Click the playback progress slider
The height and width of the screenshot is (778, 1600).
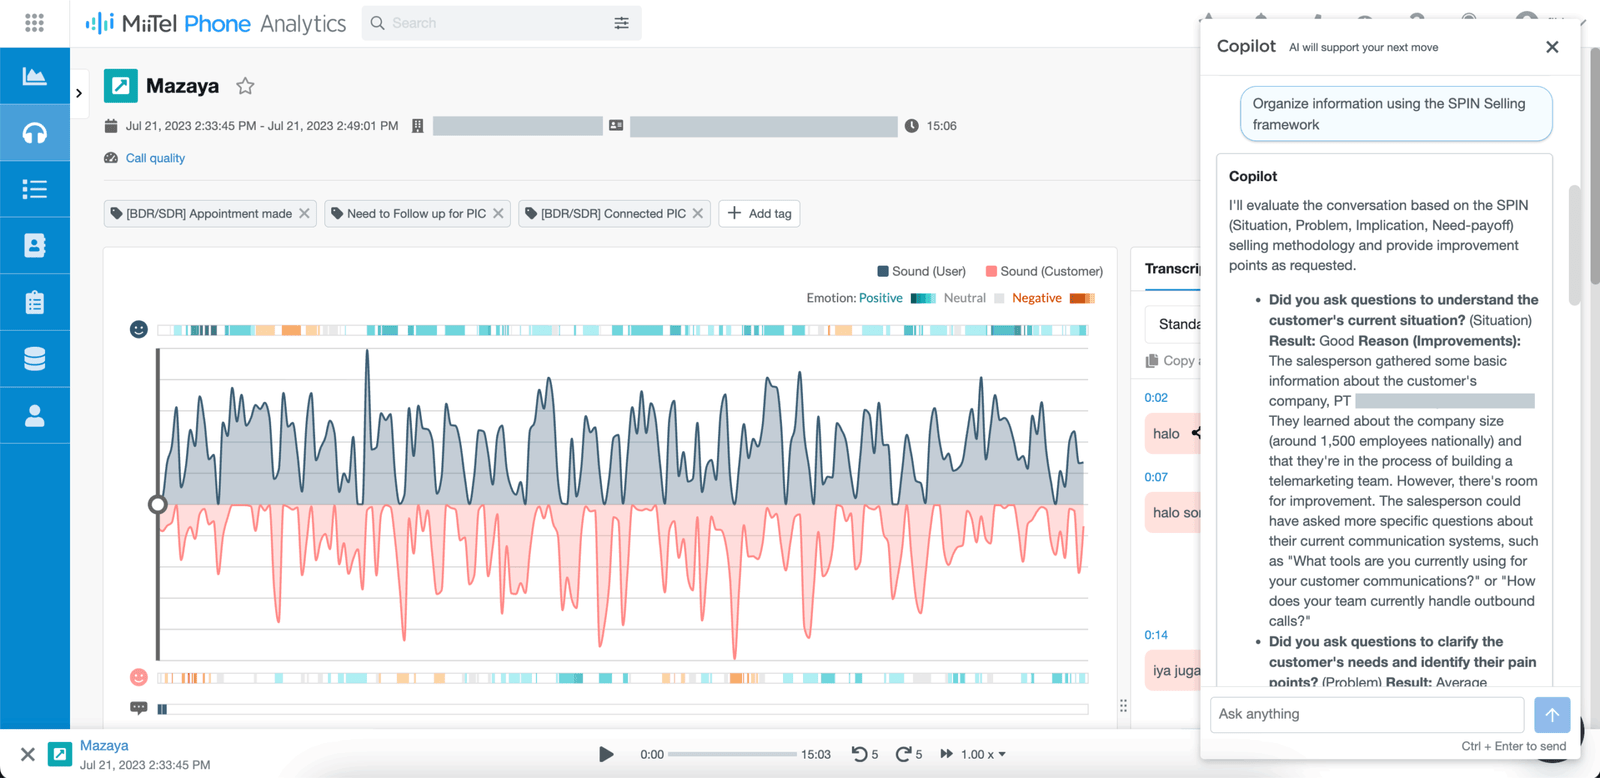pyautogui.click(x=731, y=754)
